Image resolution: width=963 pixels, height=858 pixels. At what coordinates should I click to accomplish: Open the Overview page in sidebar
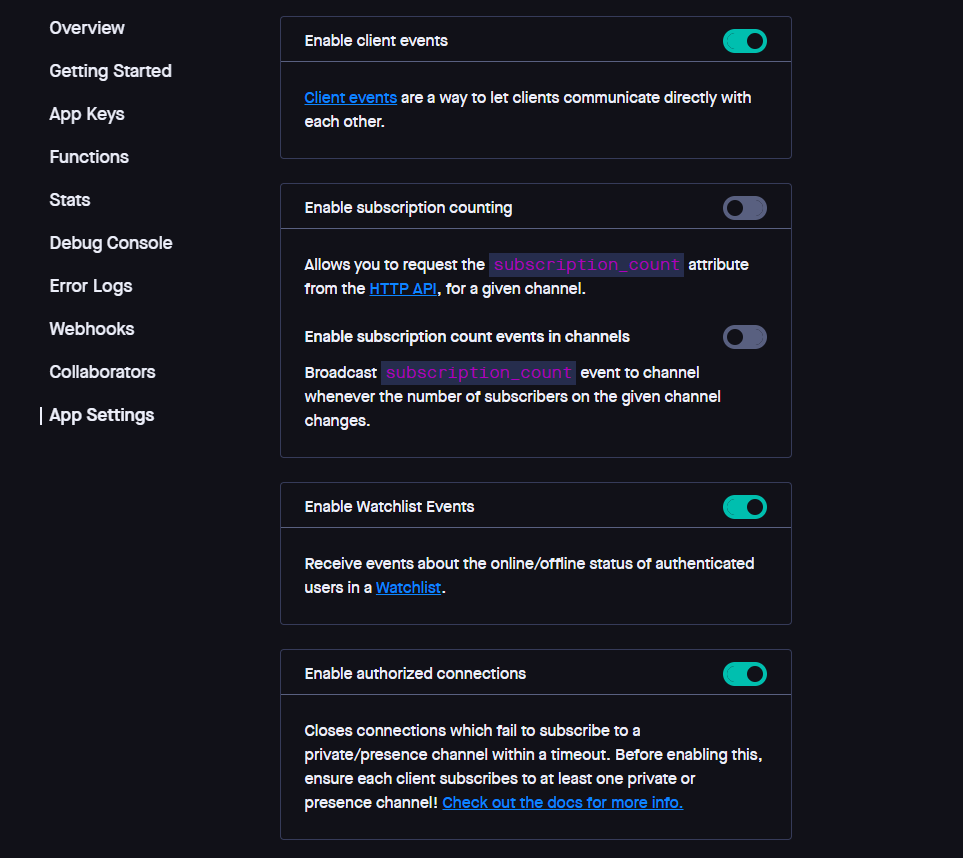pyautogui.click(x=87, y=28)
